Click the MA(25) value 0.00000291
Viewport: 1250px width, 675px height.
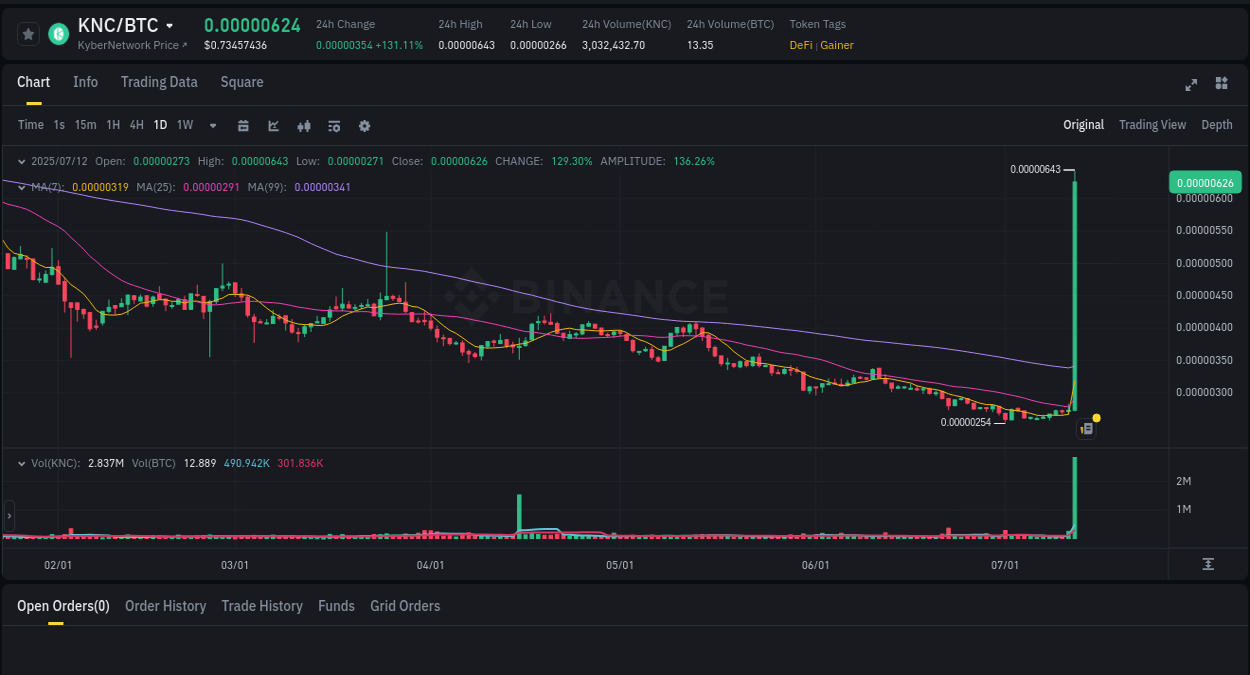(211, 187)
